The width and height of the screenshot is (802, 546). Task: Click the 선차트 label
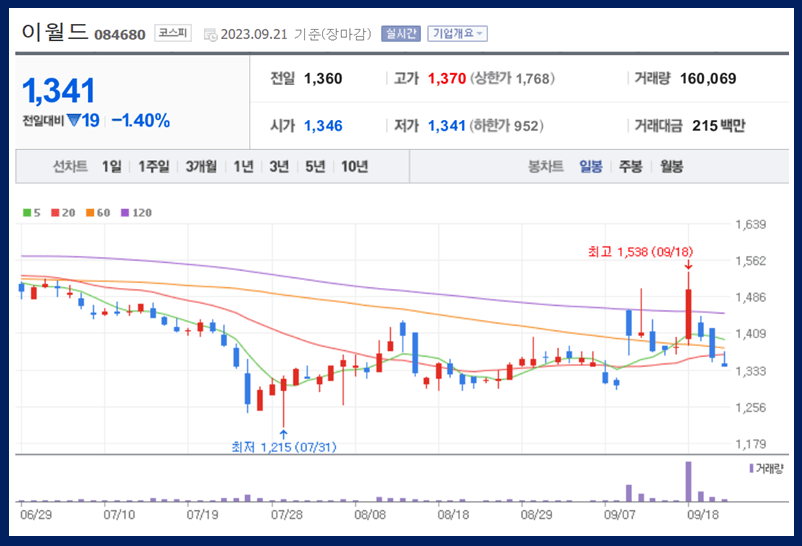(70, 166)
